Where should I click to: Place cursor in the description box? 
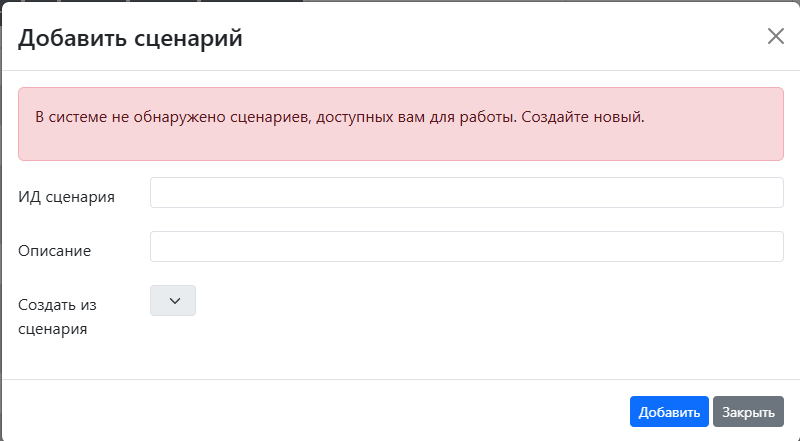click(466, 247)
